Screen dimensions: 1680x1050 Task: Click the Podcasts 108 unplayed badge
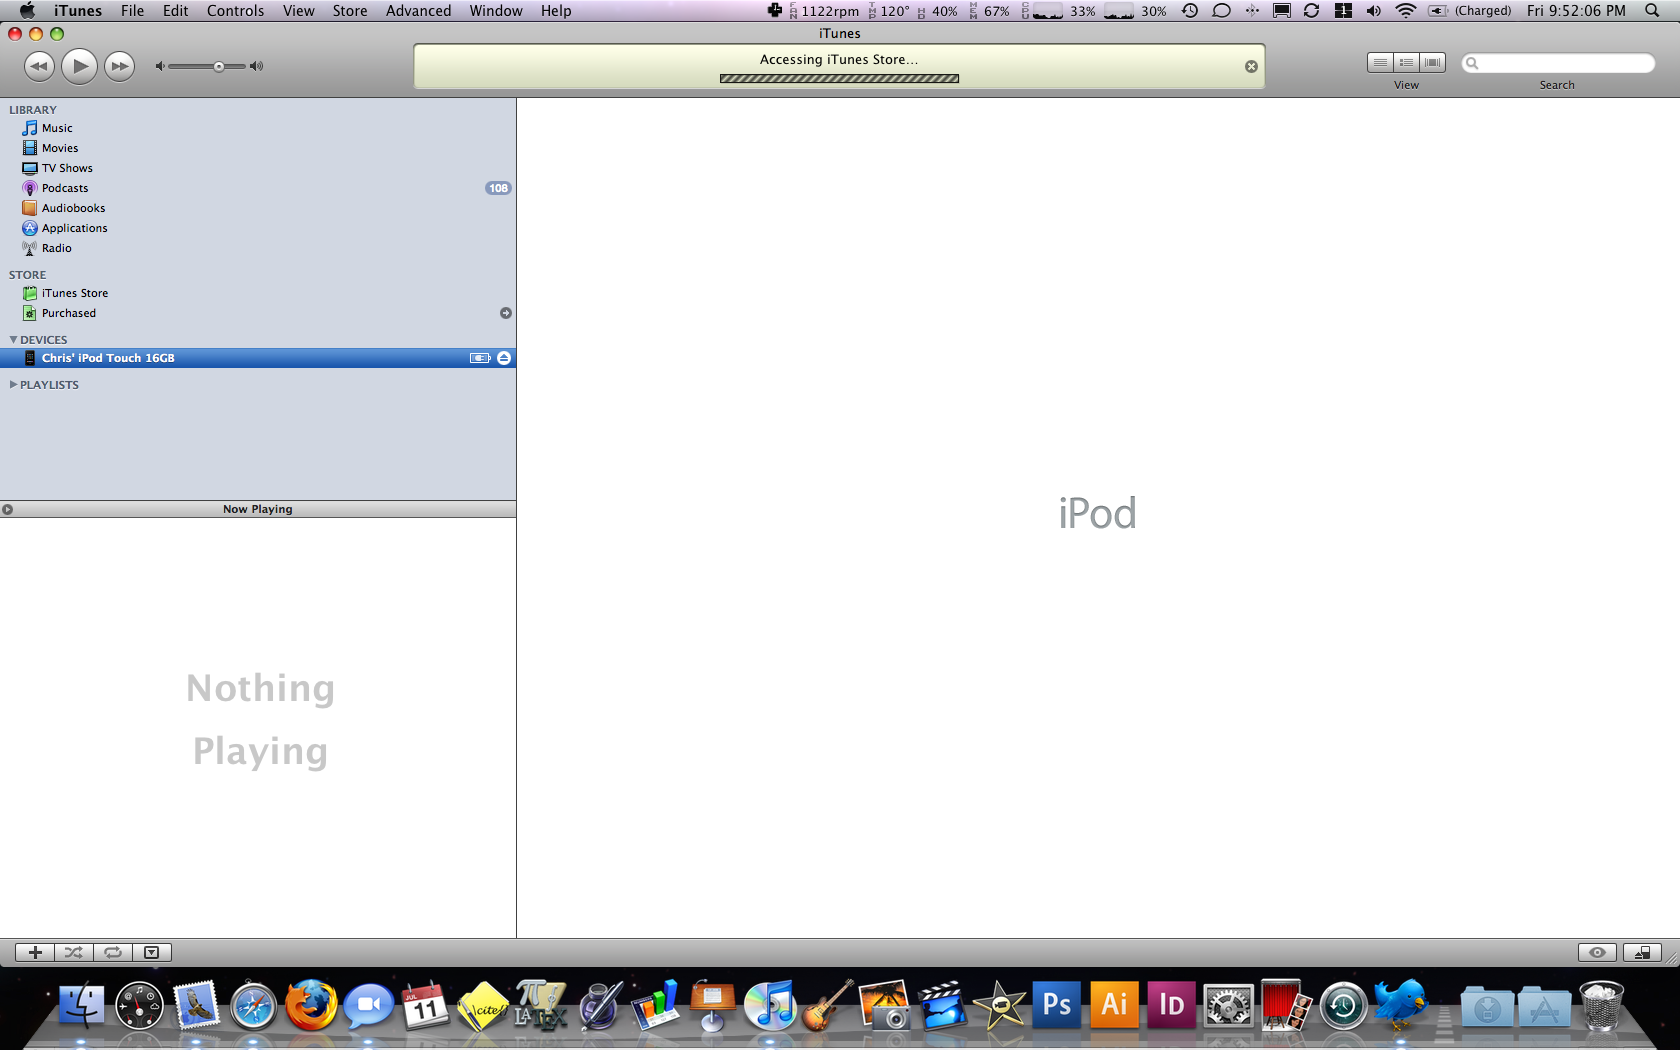[498, 188]
